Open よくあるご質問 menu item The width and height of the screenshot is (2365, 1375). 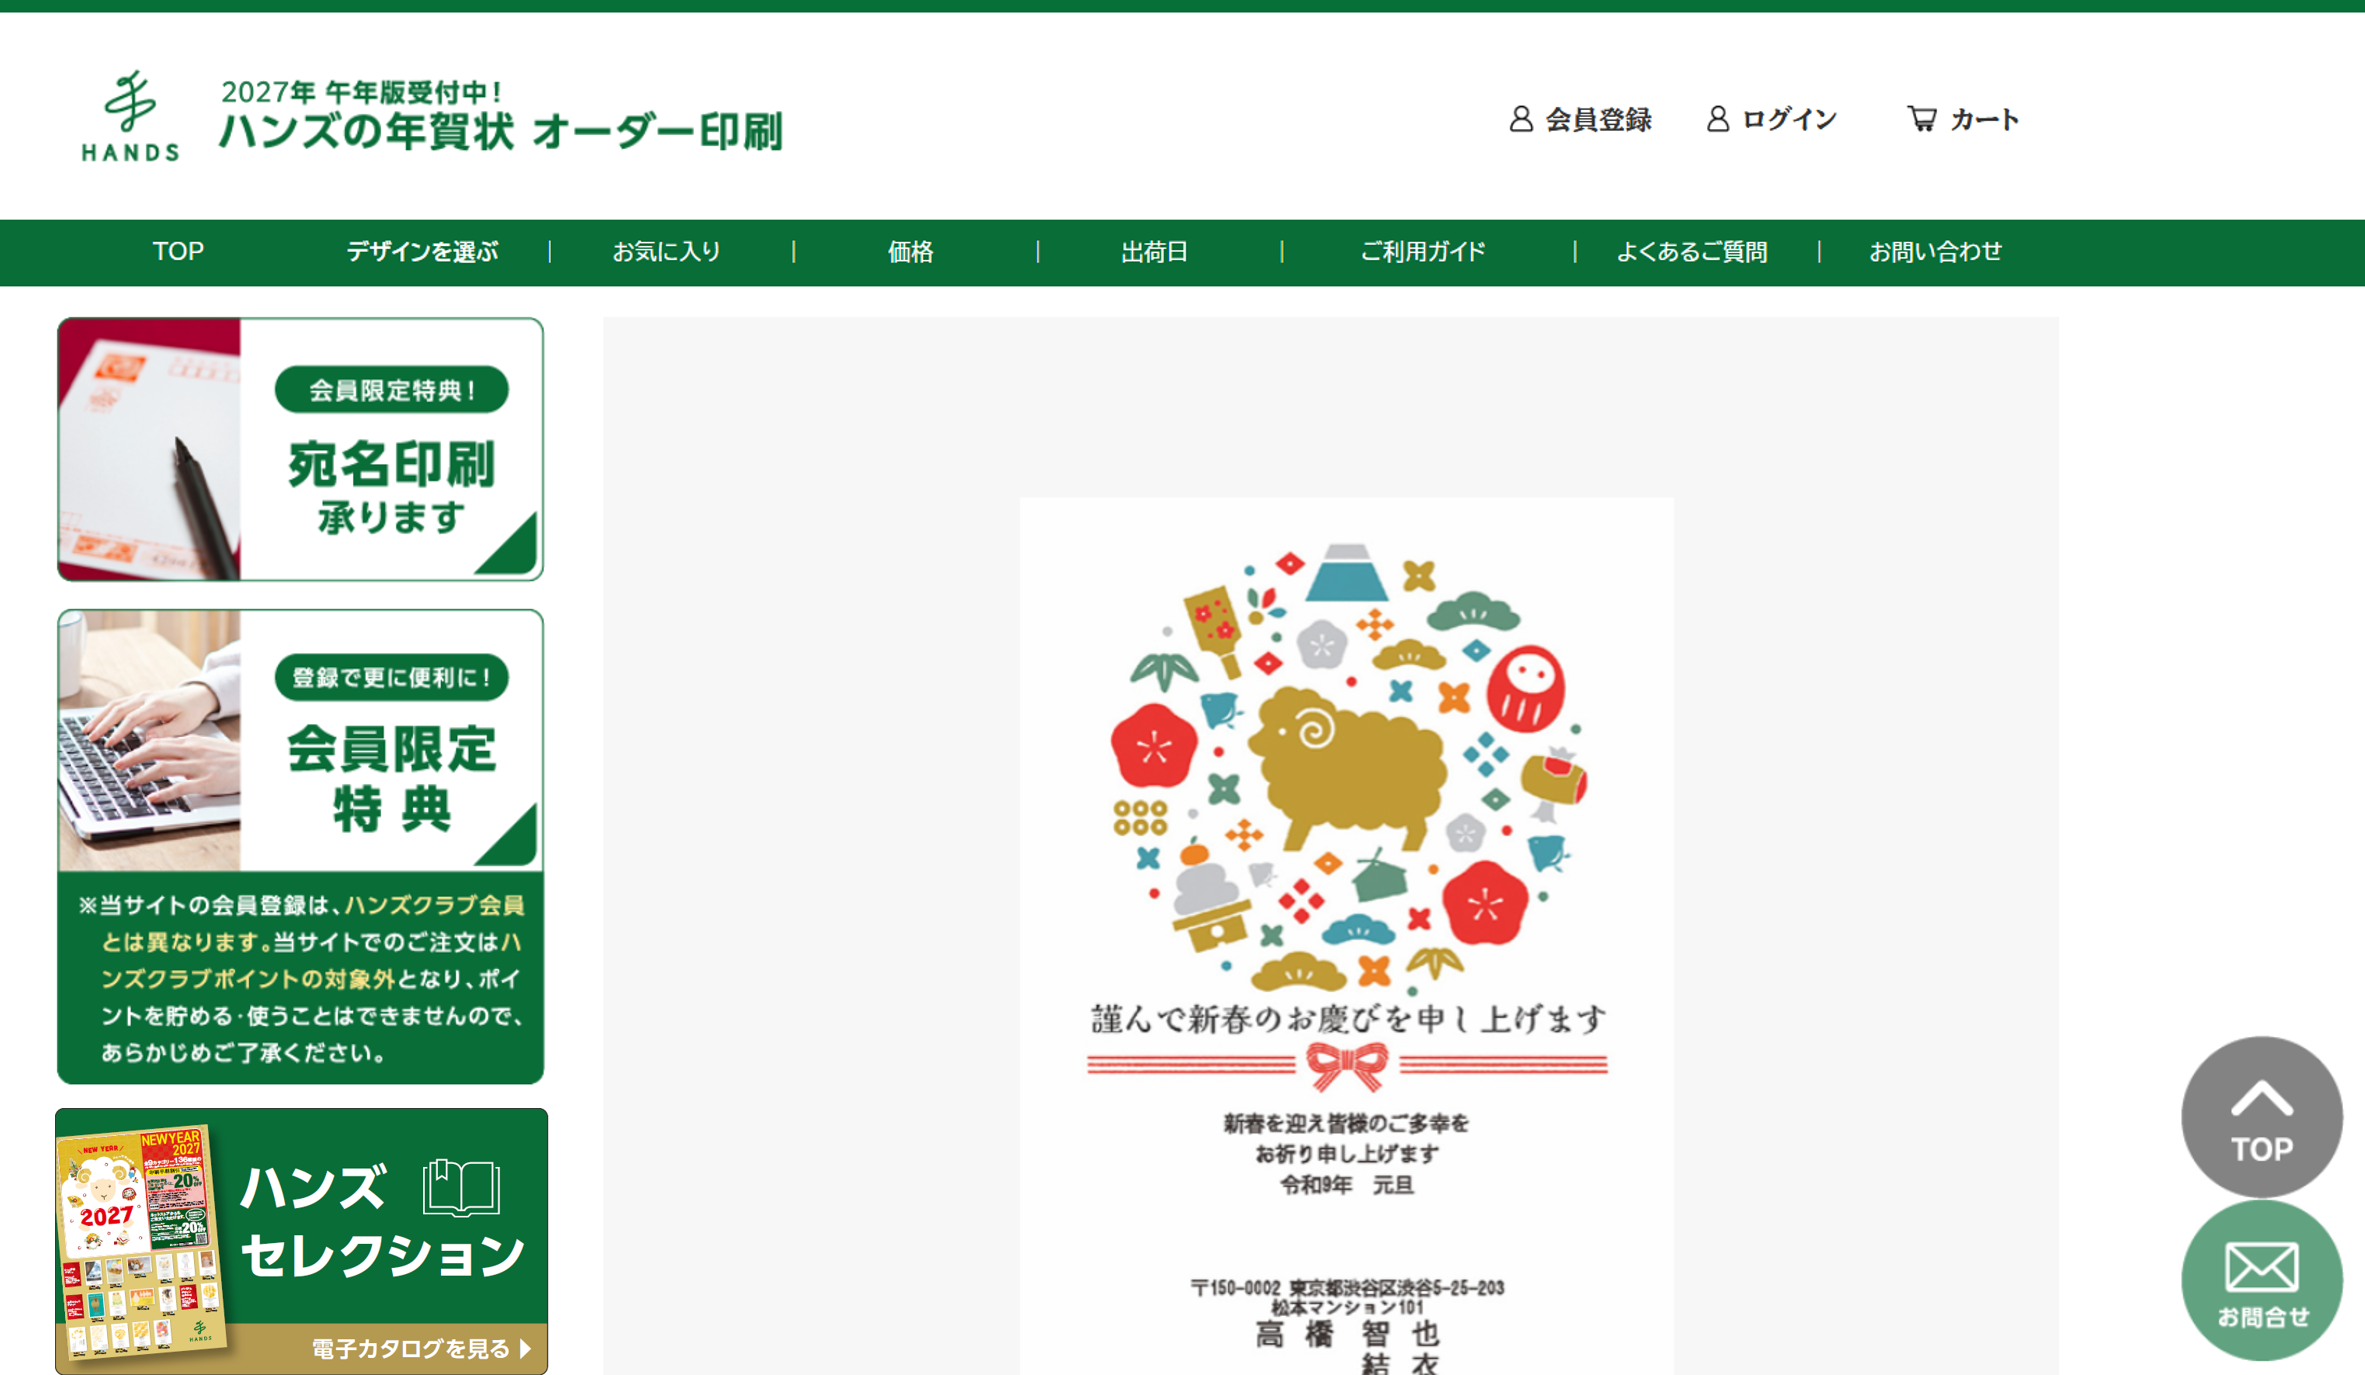tap(1692, 252)
